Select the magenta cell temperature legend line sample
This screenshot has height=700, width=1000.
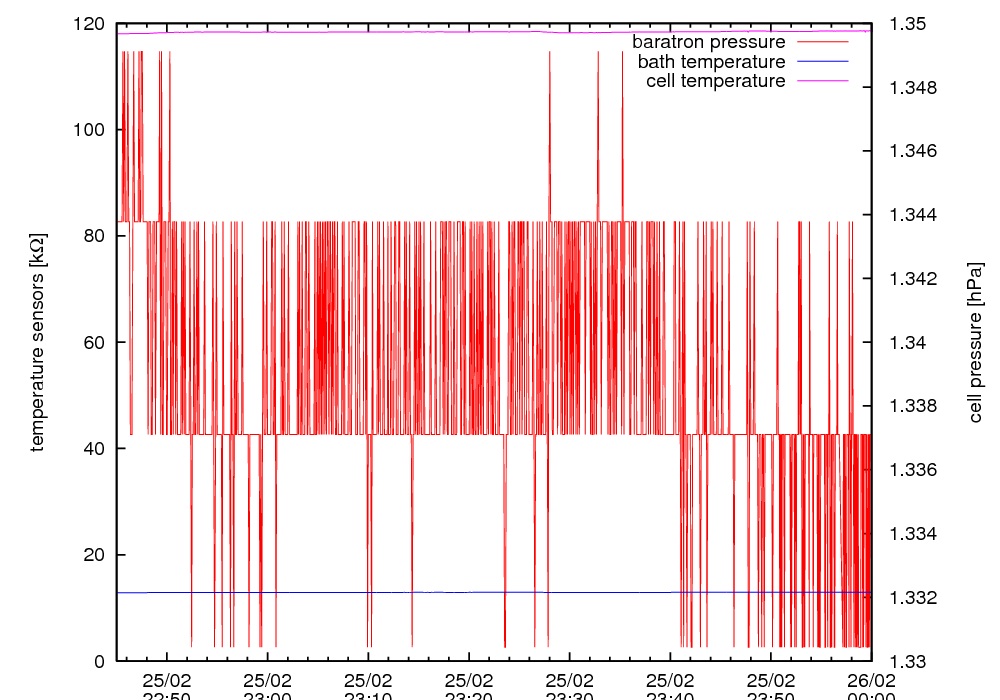pyautogui.click(x=821, y=81)
